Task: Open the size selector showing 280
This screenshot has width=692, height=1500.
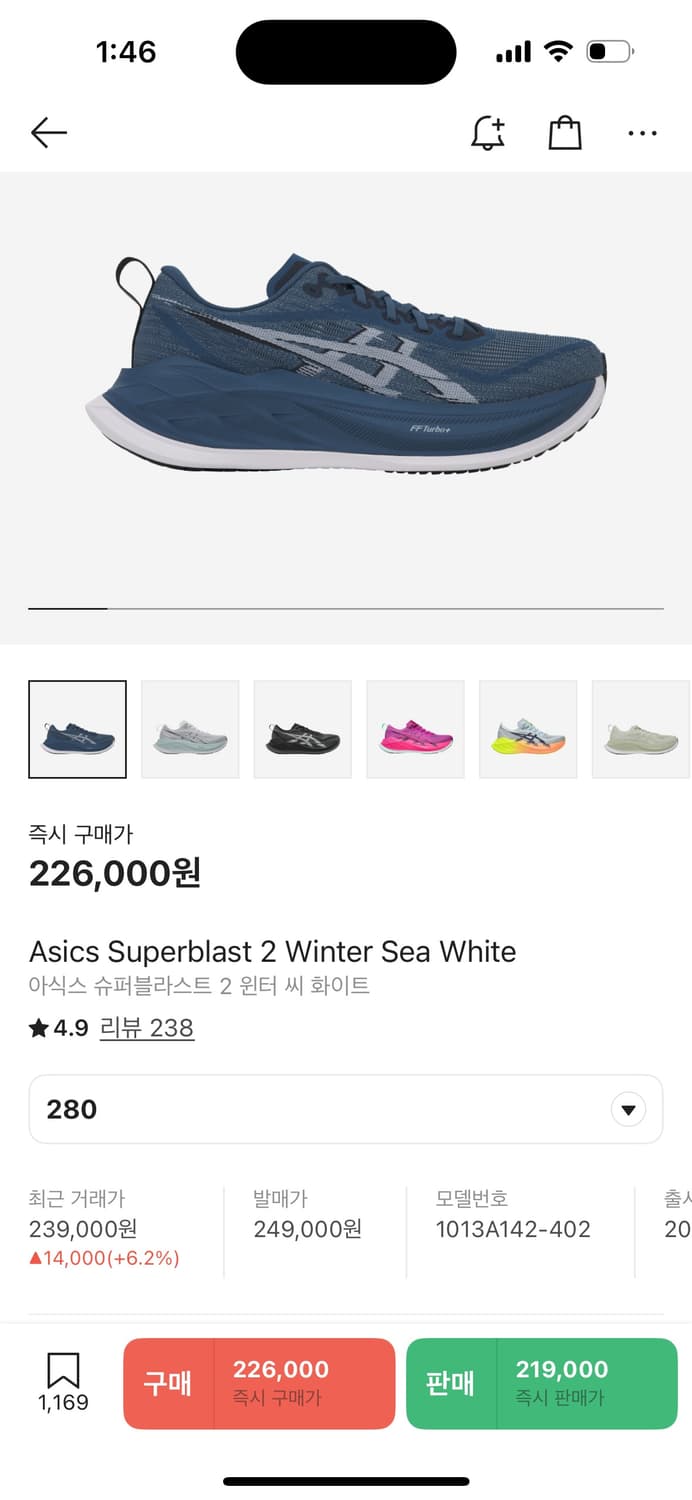Action: tap(345, 1109)
